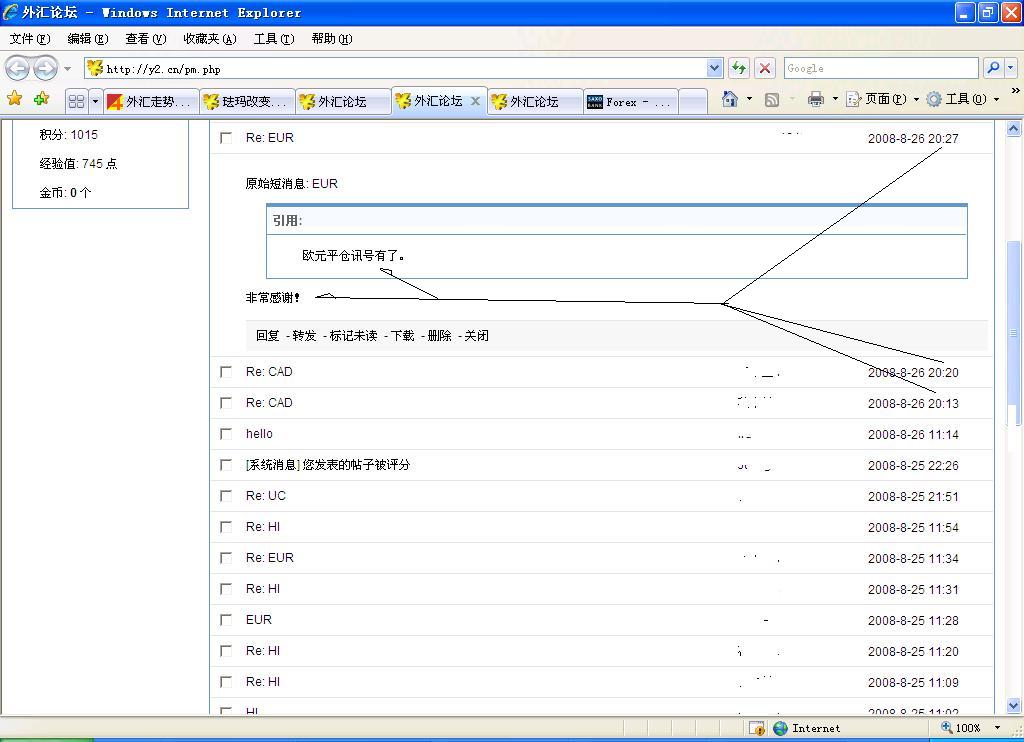
Task: Click the 关闭 close message link
Action: point(477,336)
